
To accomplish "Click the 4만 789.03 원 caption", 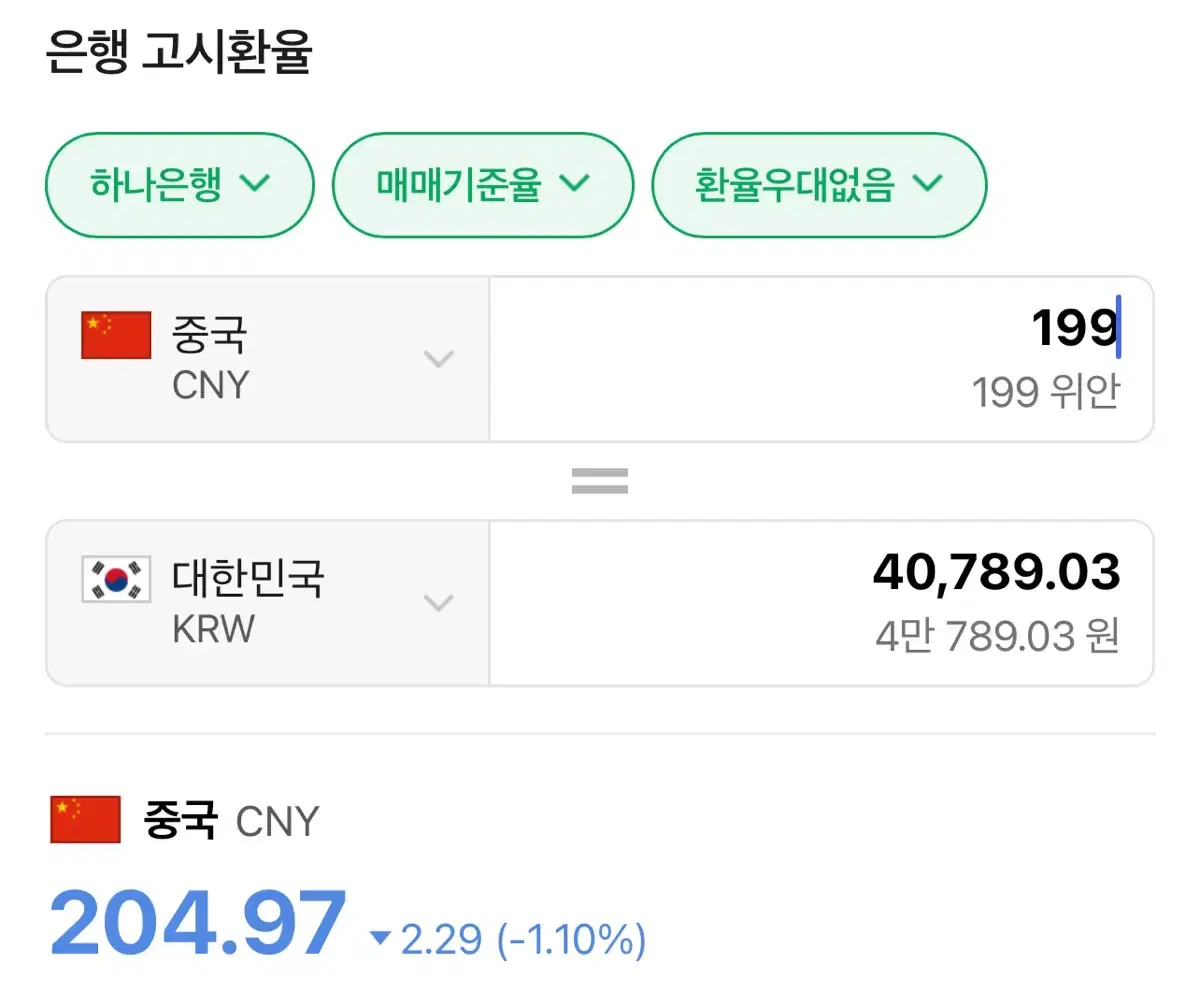I will 996,636.
